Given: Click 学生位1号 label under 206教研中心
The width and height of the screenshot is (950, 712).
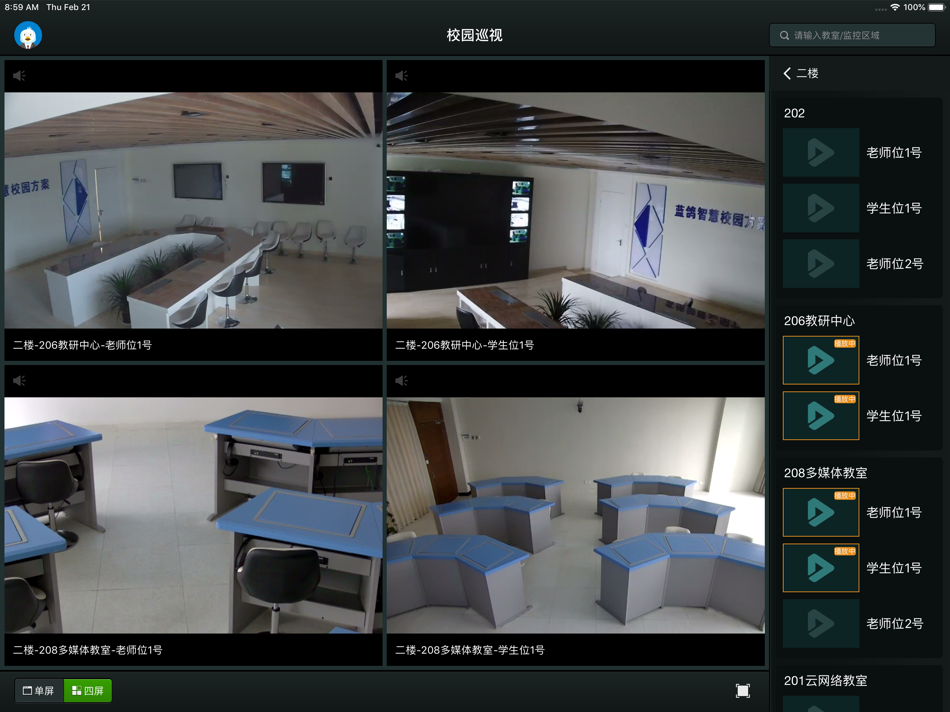Looking at the screenshot, I should 894,416.
